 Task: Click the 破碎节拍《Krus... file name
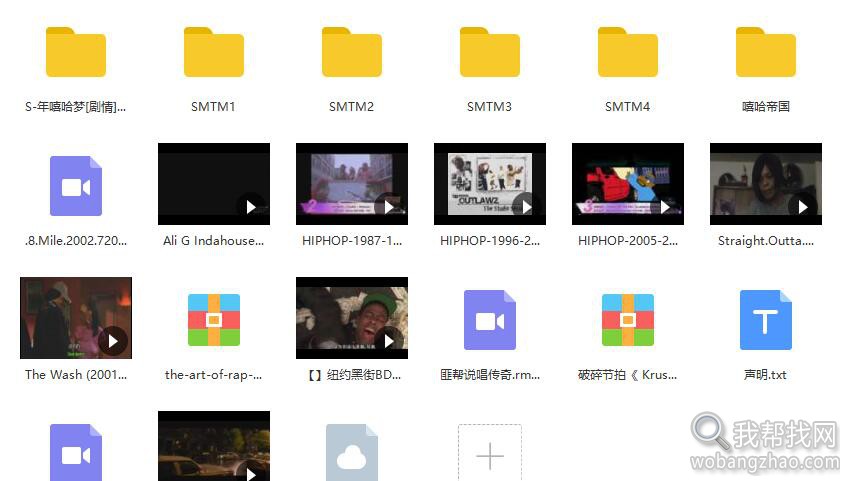[x=627, y=375]
